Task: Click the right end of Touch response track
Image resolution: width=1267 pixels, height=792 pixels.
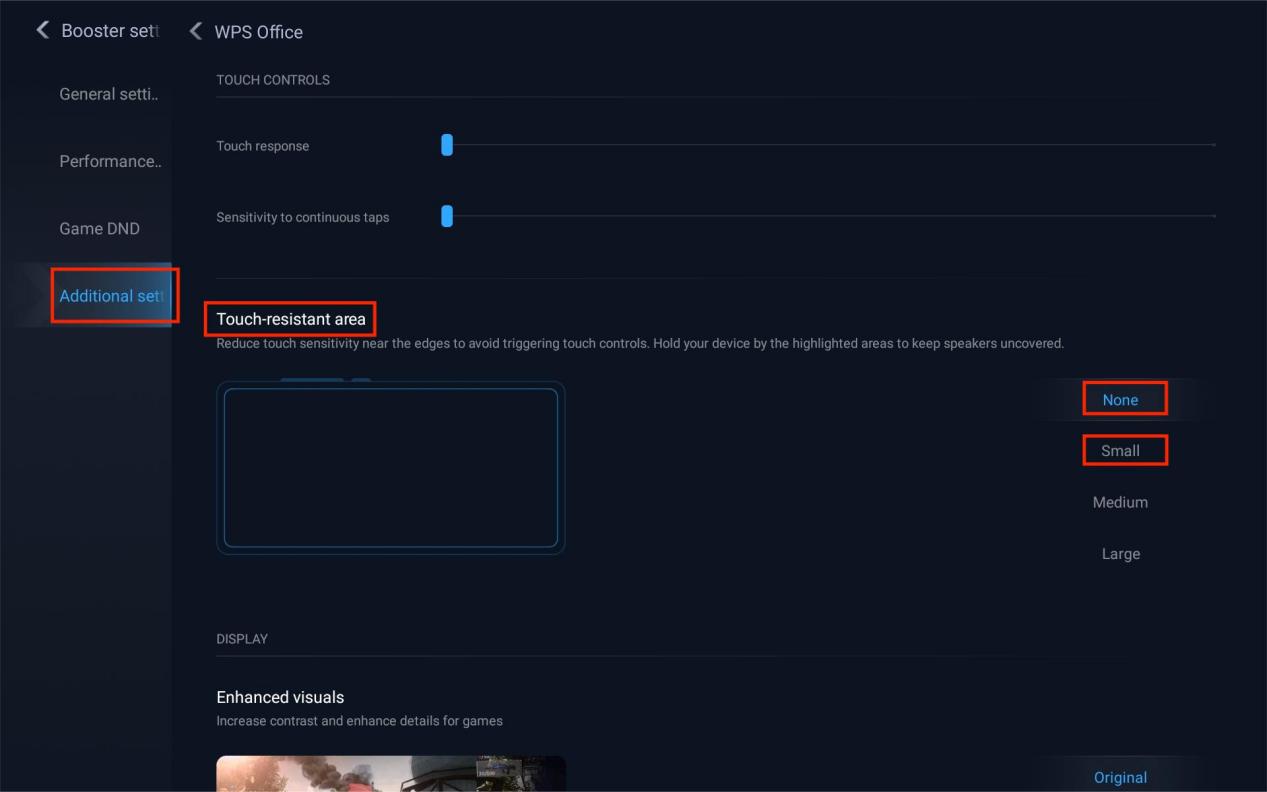Action: [x=1212, y=146]
